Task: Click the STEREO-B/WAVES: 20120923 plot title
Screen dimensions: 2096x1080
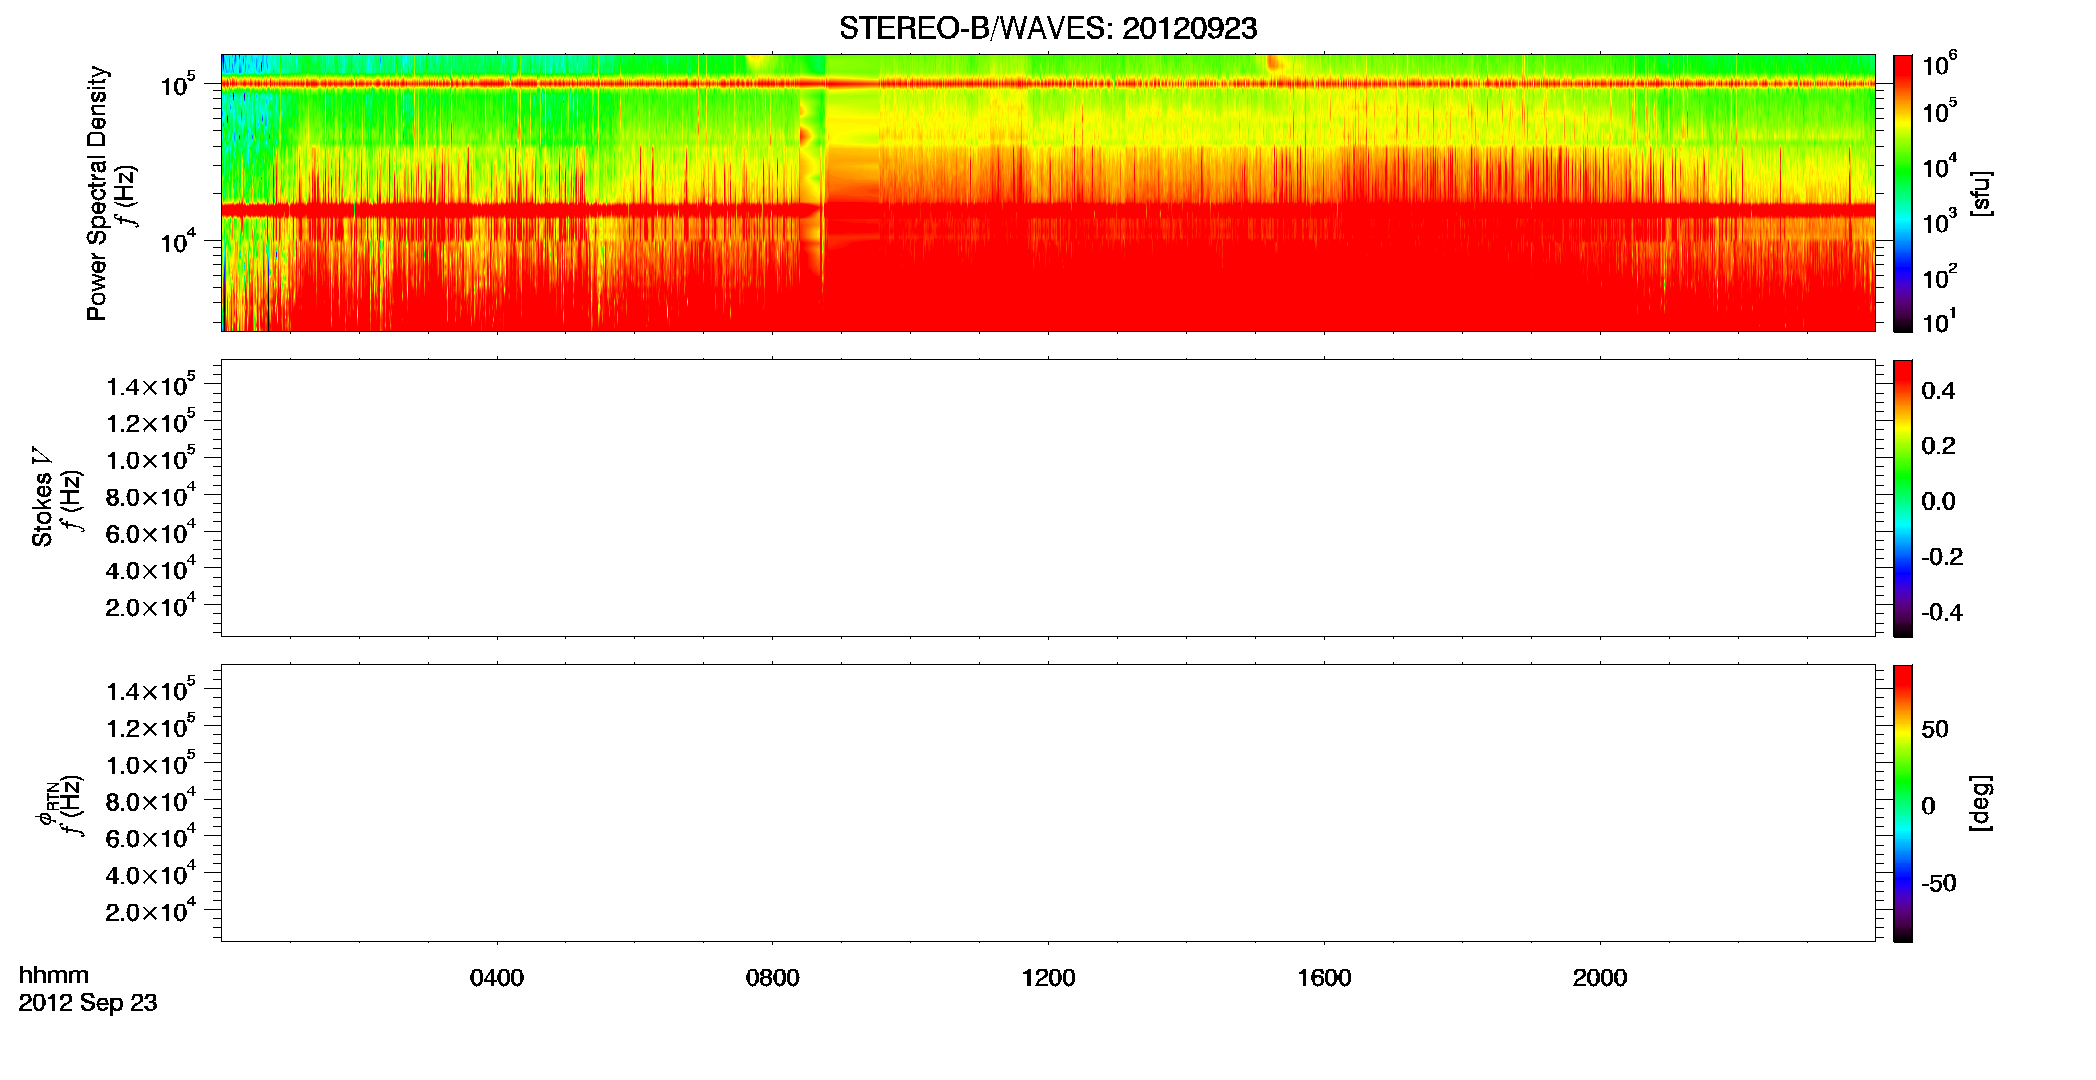Action: coord(1048,28)
